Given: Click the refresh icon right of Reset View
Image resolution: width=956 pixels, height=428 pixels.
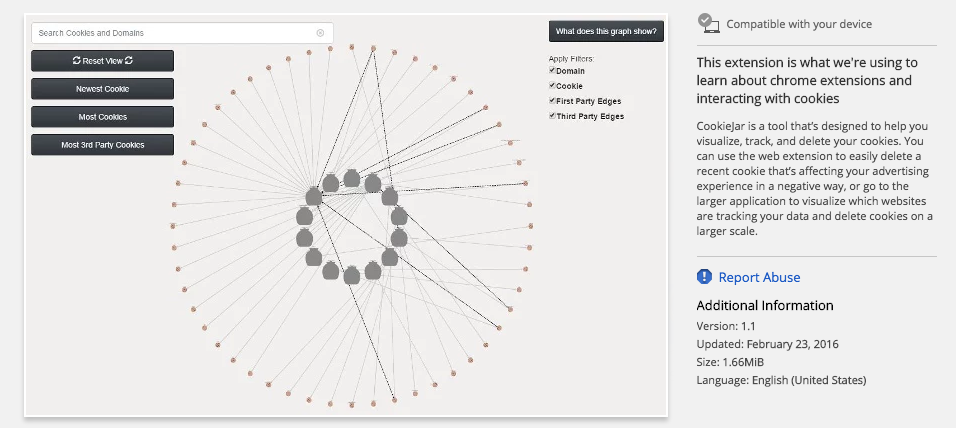Looking at the screenshot, I should (129, 61).
